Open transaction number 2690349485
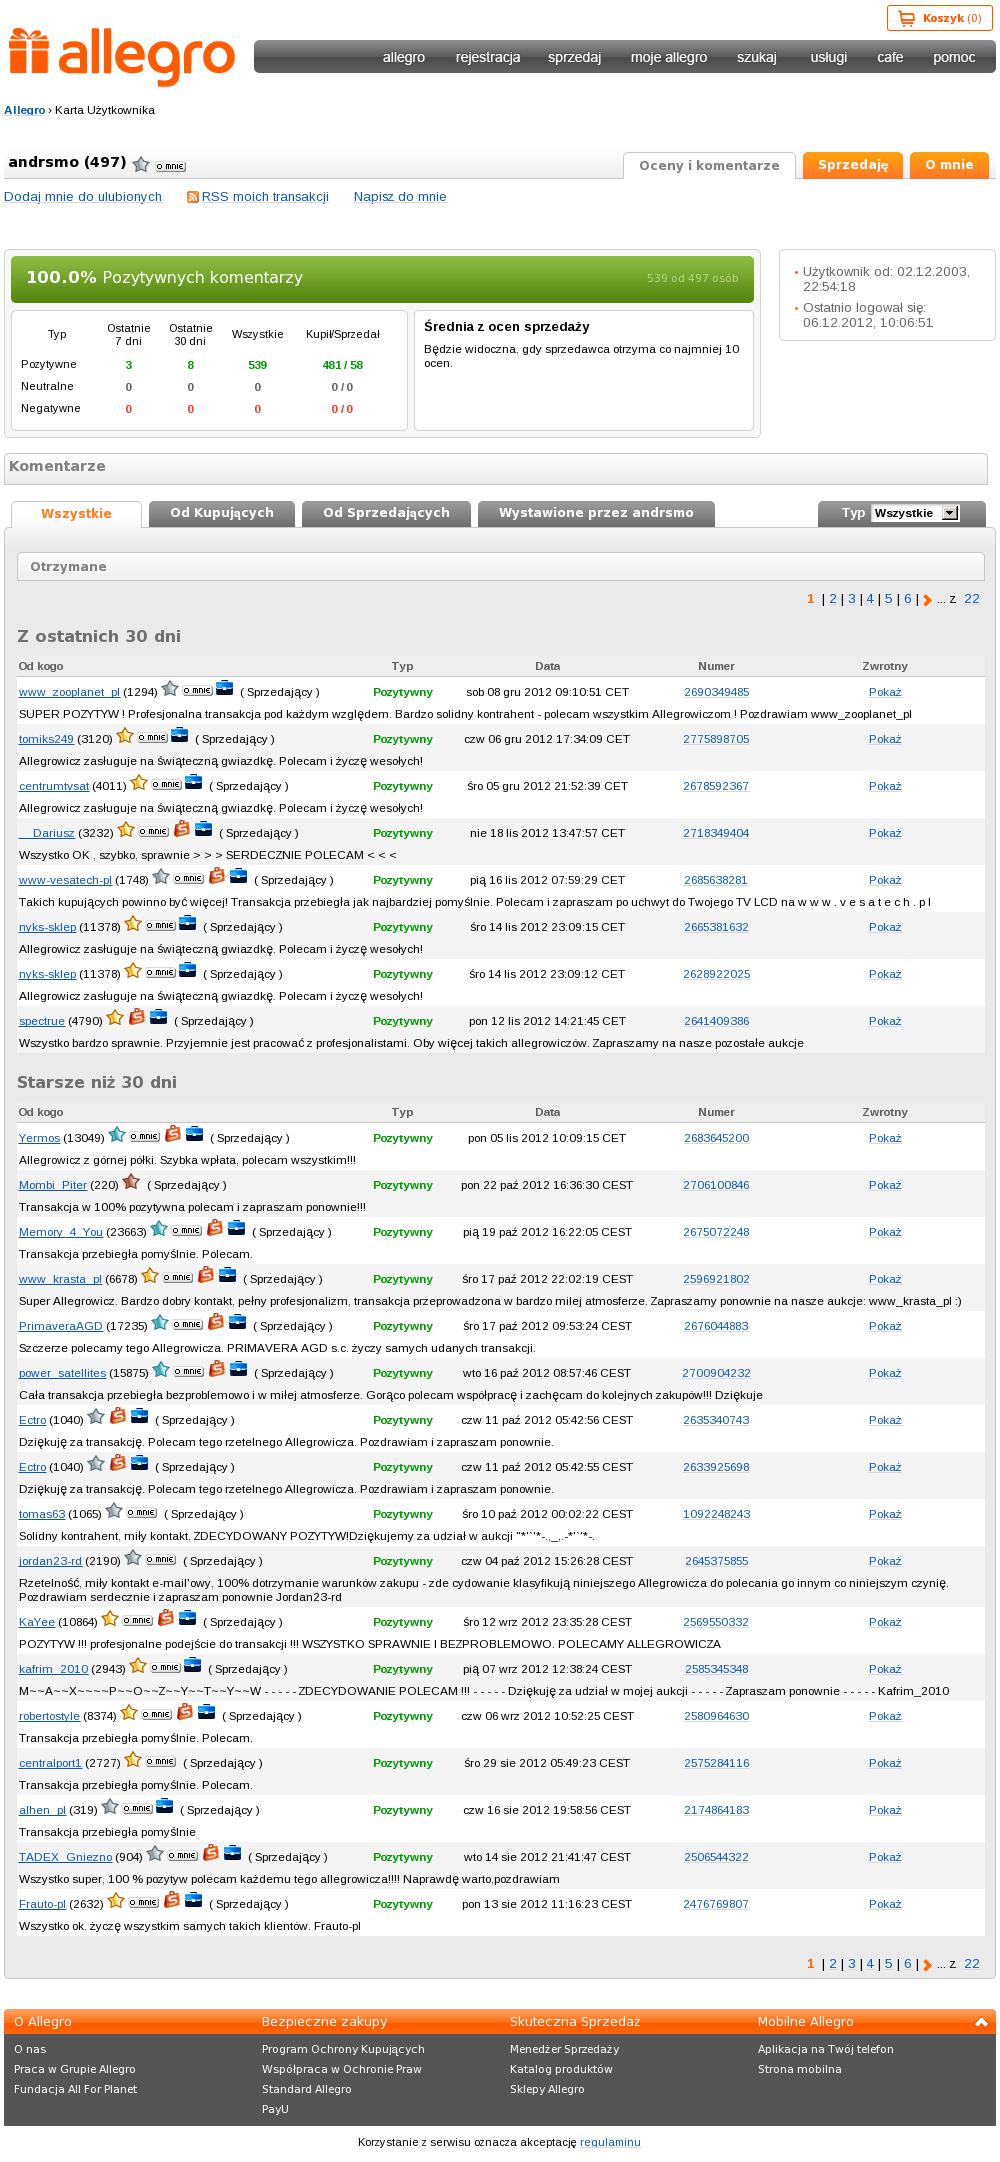The height and width of the screenshot is (2162, 1000). (717, 692)
